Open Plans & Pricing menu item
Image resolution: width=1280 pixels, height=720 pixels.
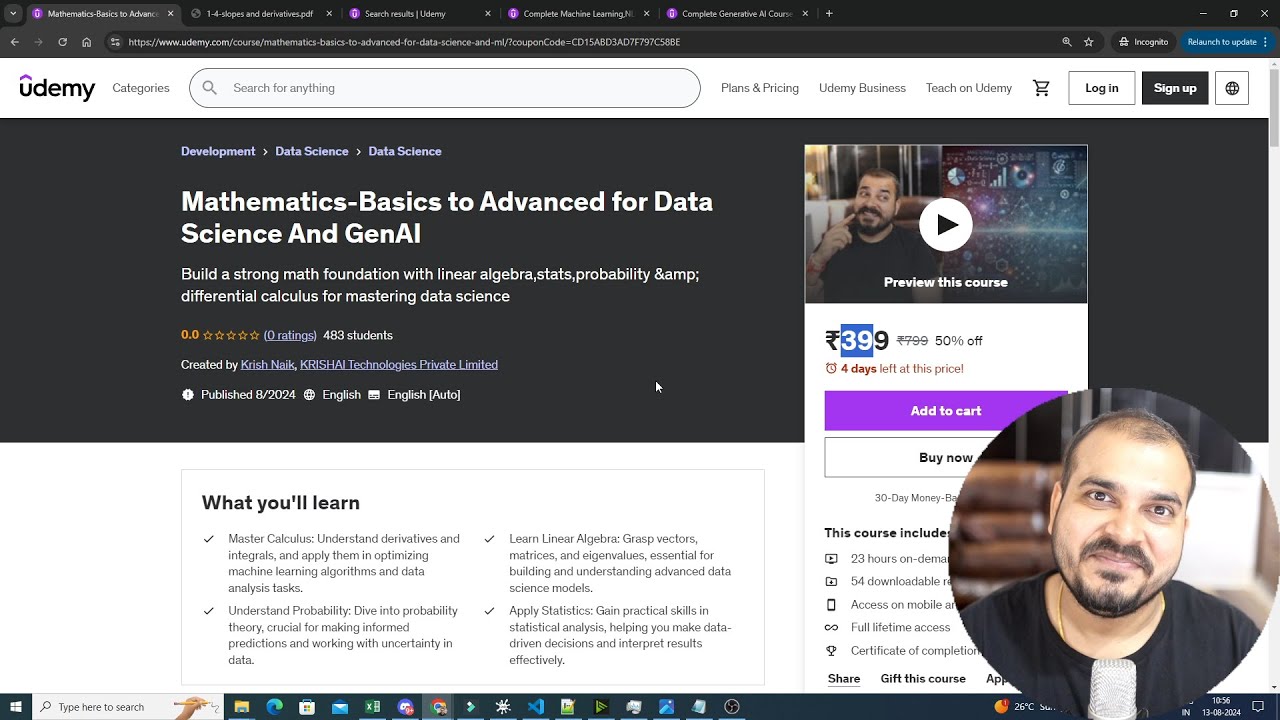click(x=759, y=88)
